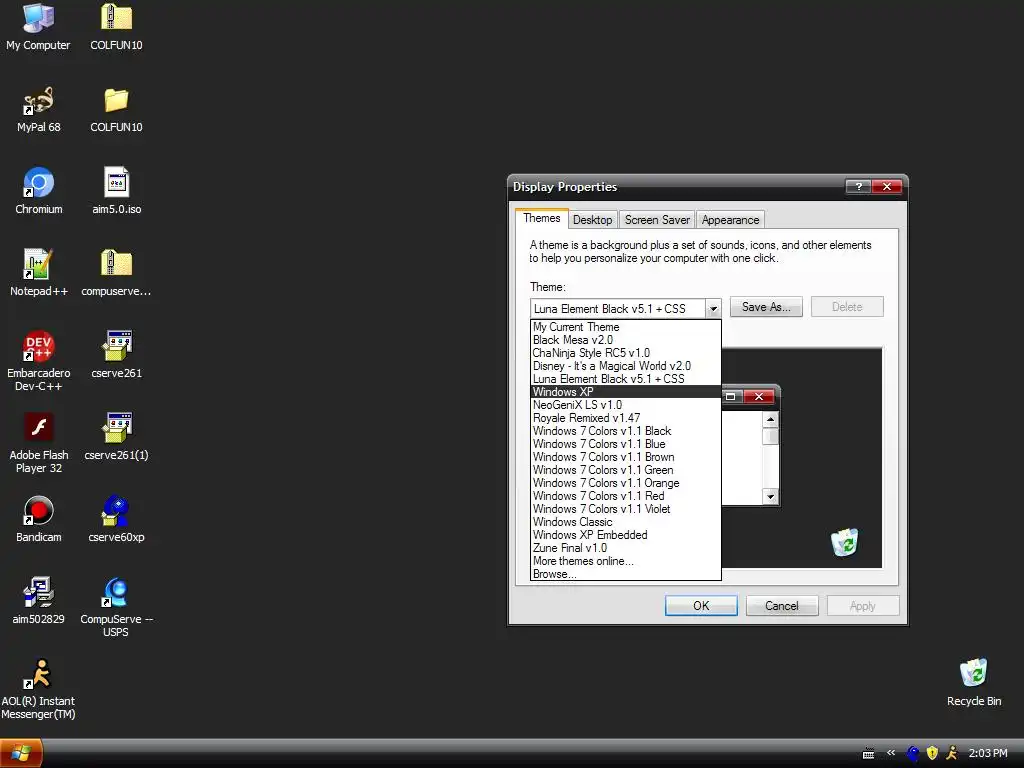Image resolution: width=1024 pixels, height=768 pixels.
Task: Pick Disney - It's a Magical World v2.0
Action: [x=626, y=366]
